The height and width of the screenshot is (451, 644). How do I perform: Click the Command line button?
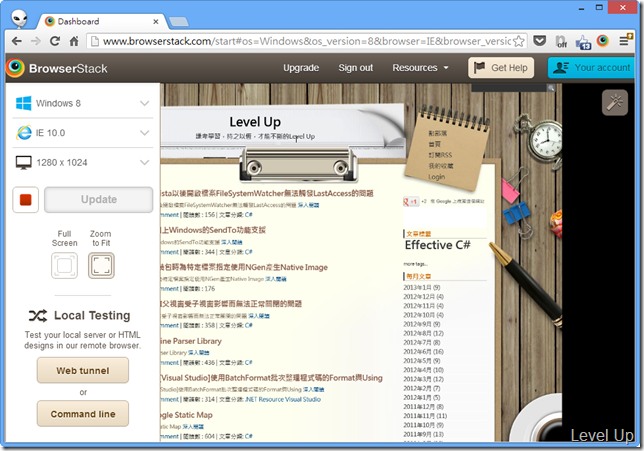tap(83, 414)
